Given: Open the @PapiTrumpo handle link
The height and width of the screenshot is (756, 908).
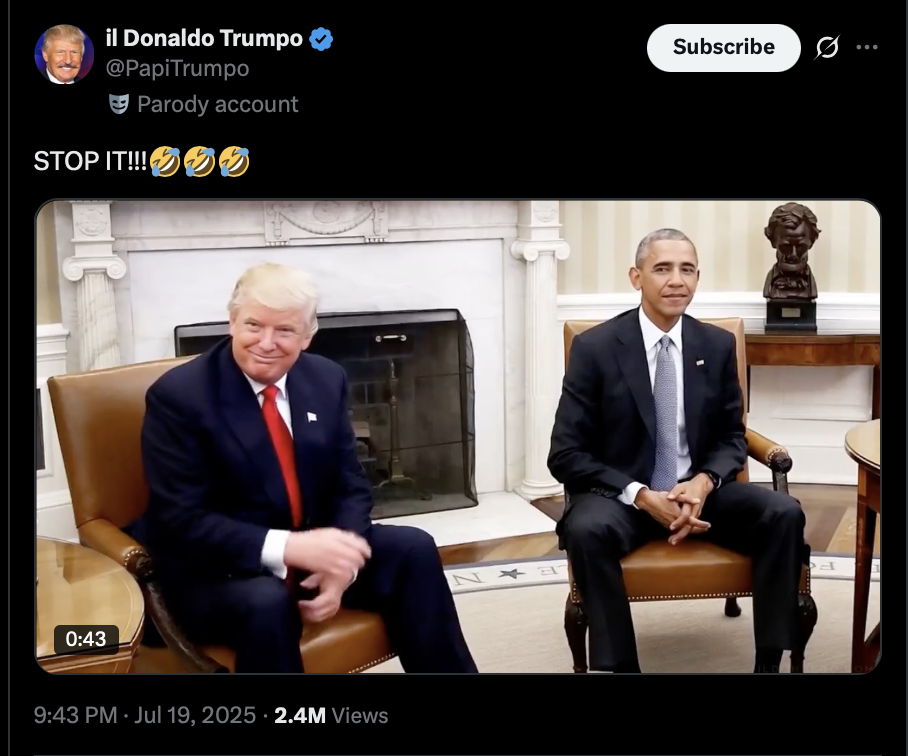Looking at the screenshot, I should [177, 68].
